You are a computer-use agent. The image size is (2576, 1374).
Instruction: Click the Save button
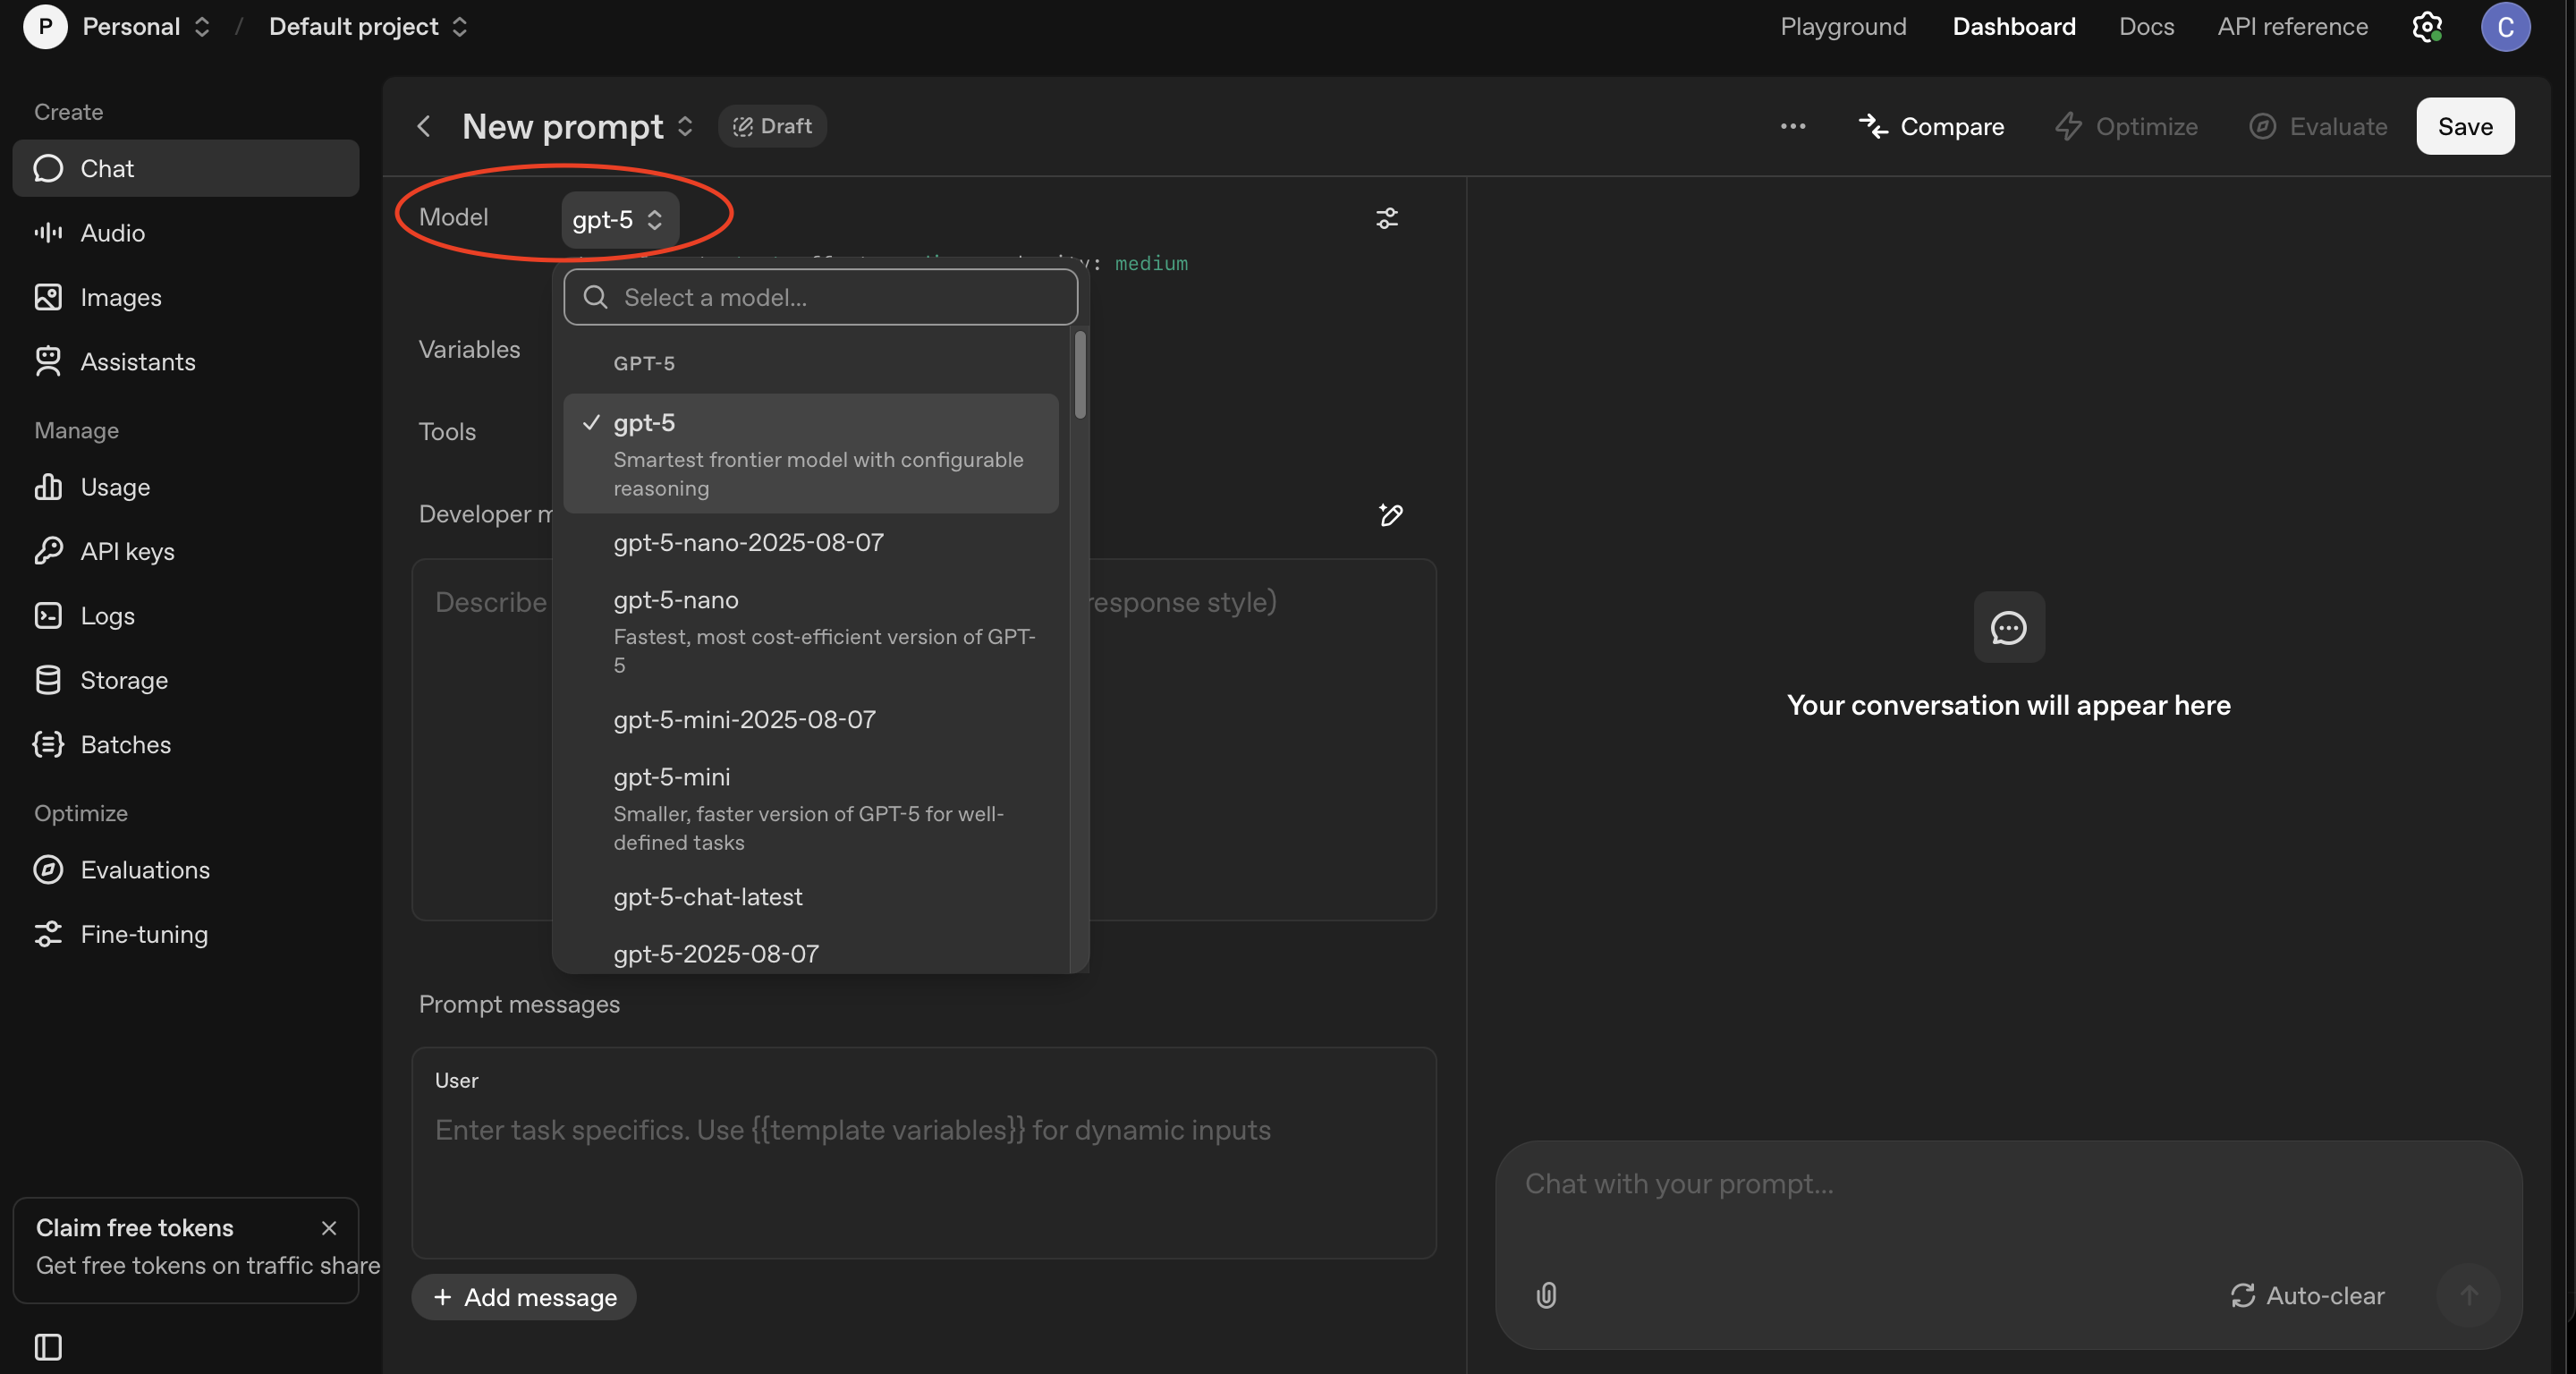[x=2465, y=126]
